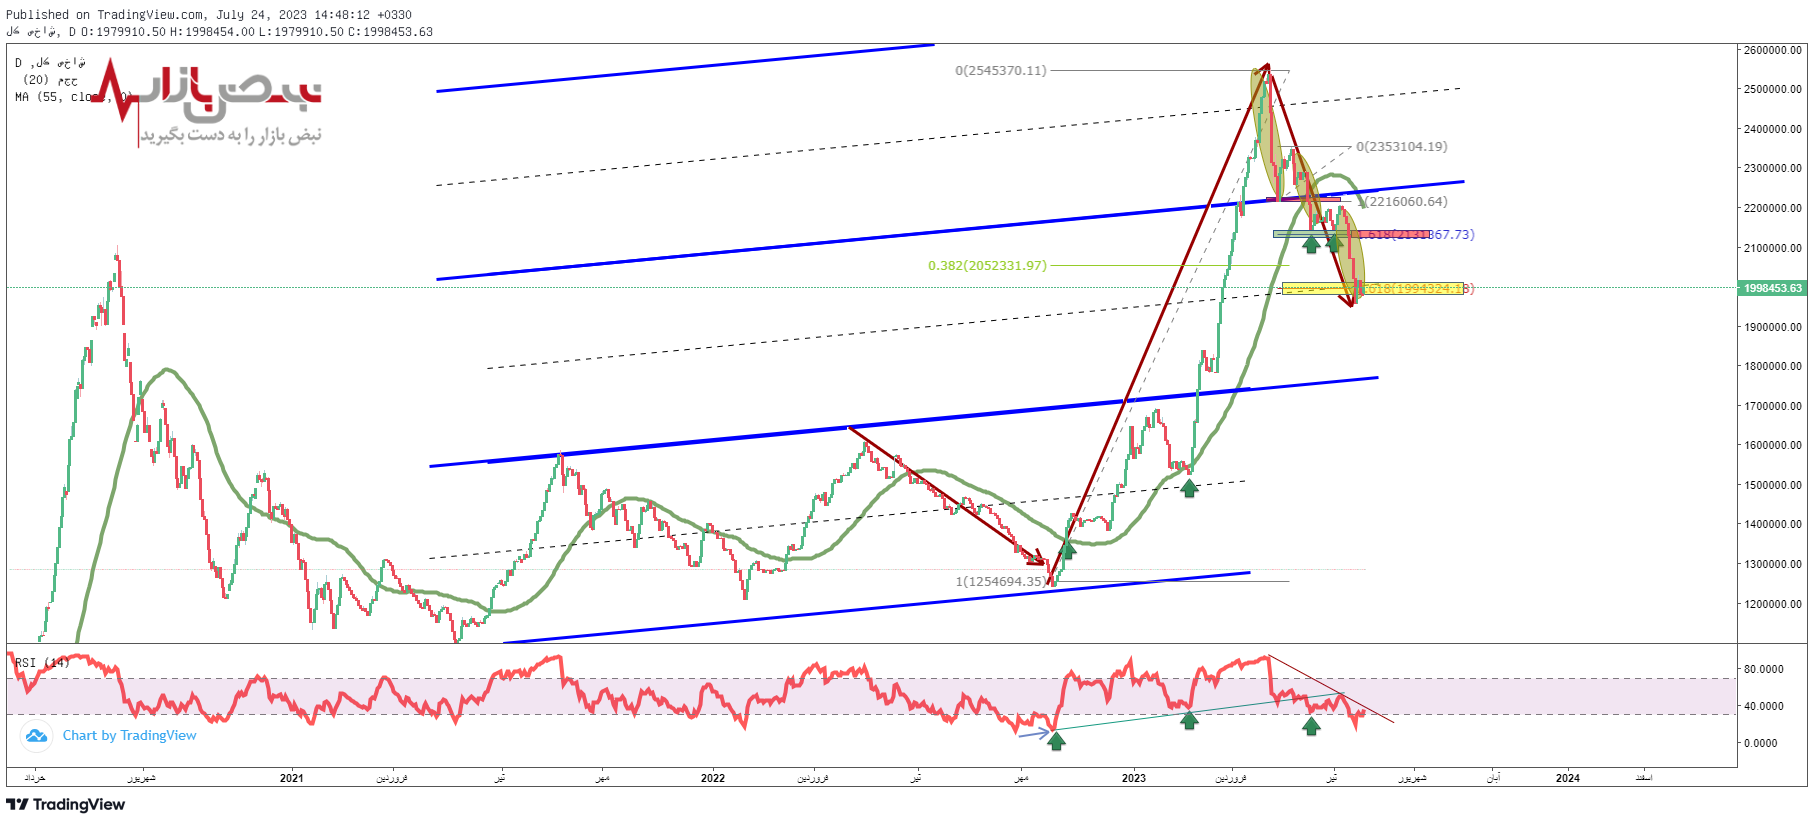This screenshot has width=1814, height=823.
Task: Click the اسفند label on time axis
Action: point(1643,778)
